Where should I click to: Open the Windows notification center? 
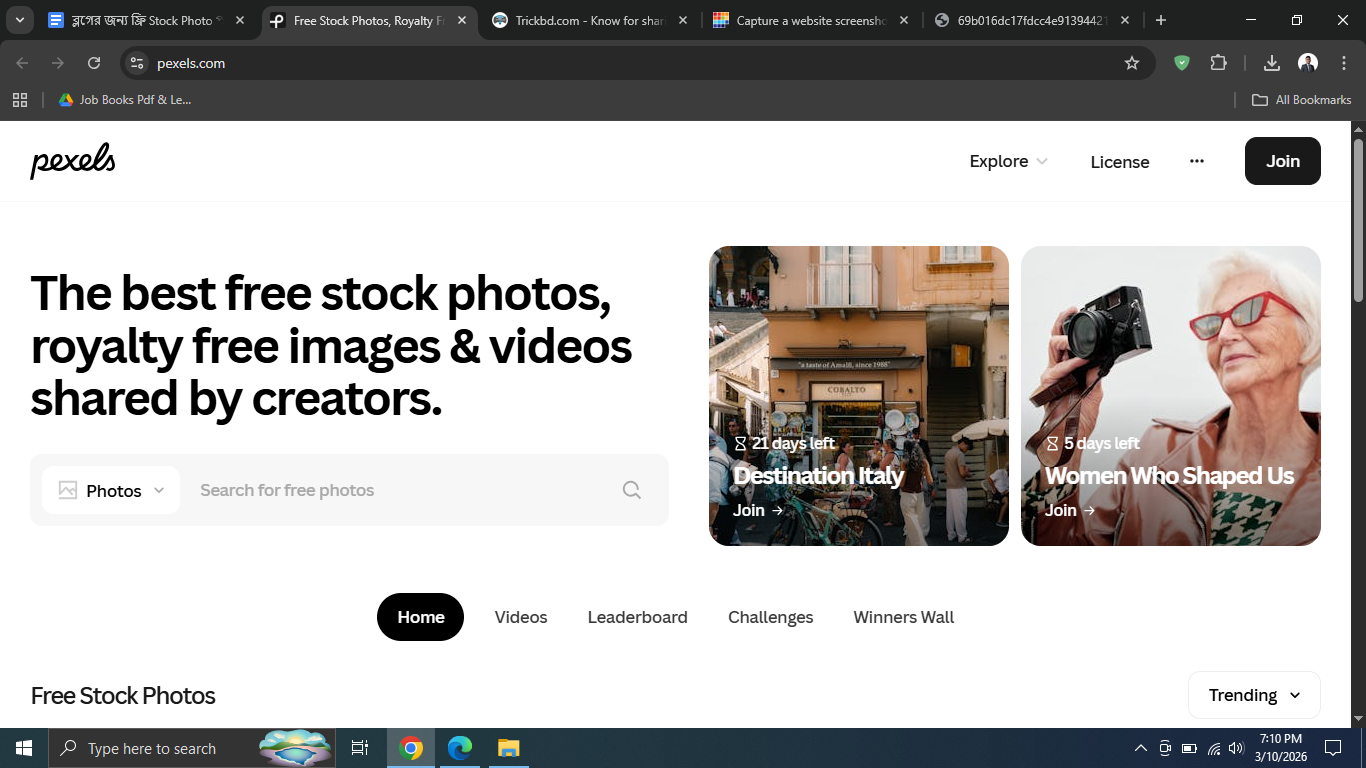click(x=1332, y=748)
